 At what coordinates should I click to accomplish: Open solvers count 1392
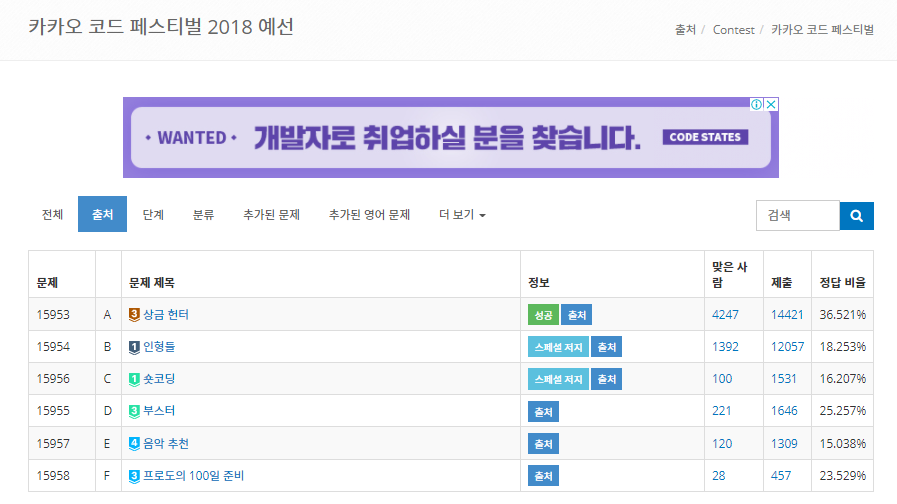(x=725, y=347)
